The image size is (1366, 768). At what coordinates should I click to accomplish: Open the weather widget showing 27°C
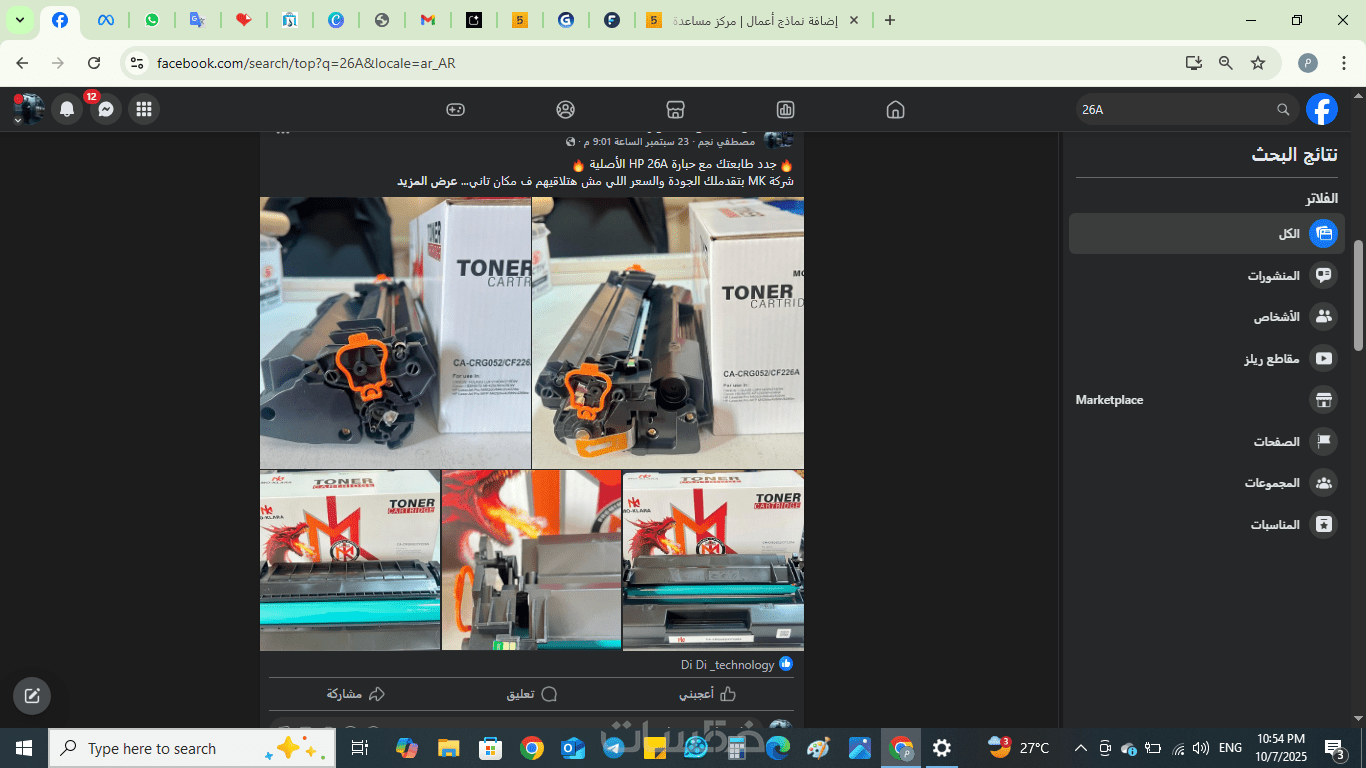pos(1019,748)
